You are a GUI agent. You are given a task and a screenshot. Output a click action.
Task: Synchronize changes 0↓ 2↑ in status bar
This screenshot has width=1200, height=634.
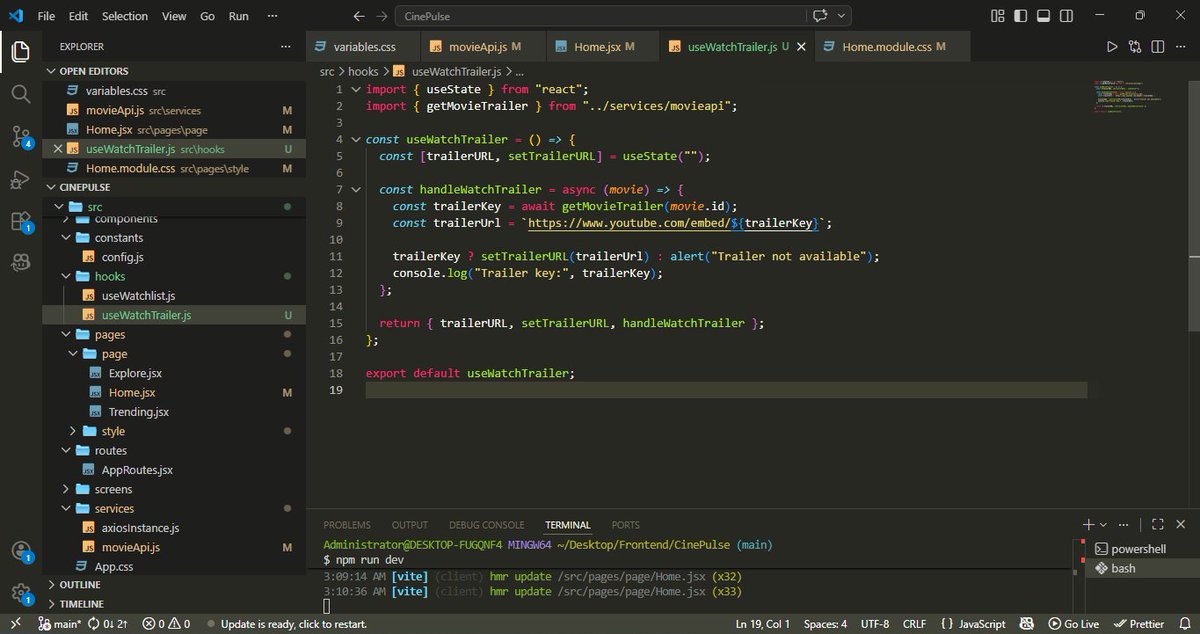(x=108, y=623)
